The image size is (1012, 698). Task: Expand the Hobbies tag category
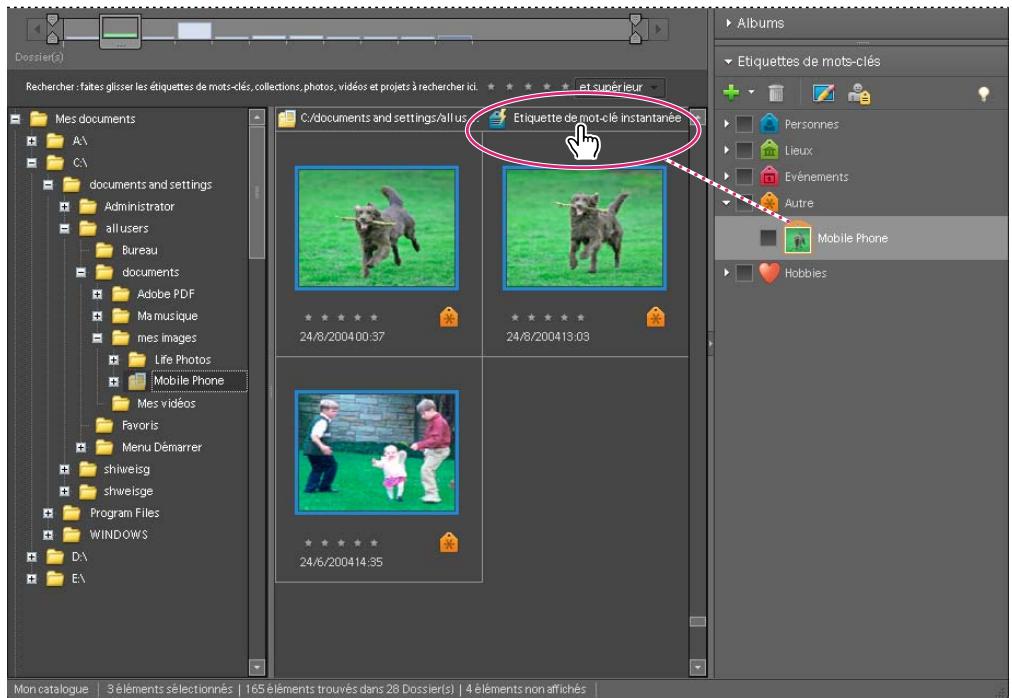[x=728, y=274]
